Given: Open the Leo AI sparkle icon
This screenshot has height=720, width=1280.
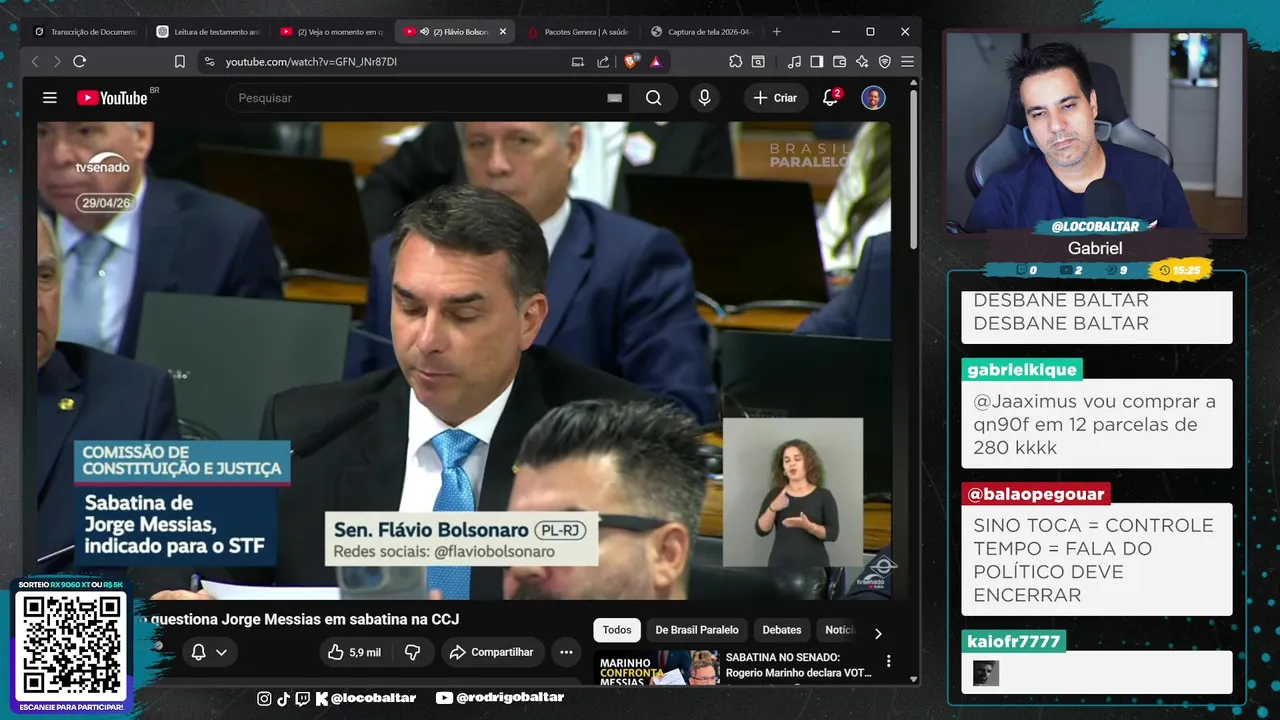Looking at the screenshot, I should (x=862, y=62).
